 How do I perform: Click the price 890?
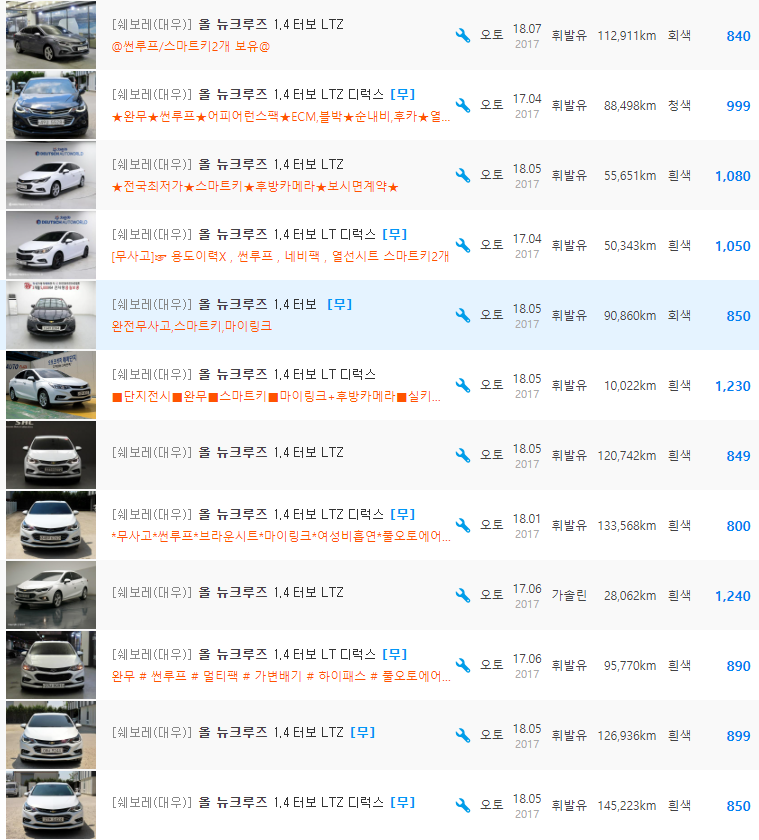coord(738,666)
